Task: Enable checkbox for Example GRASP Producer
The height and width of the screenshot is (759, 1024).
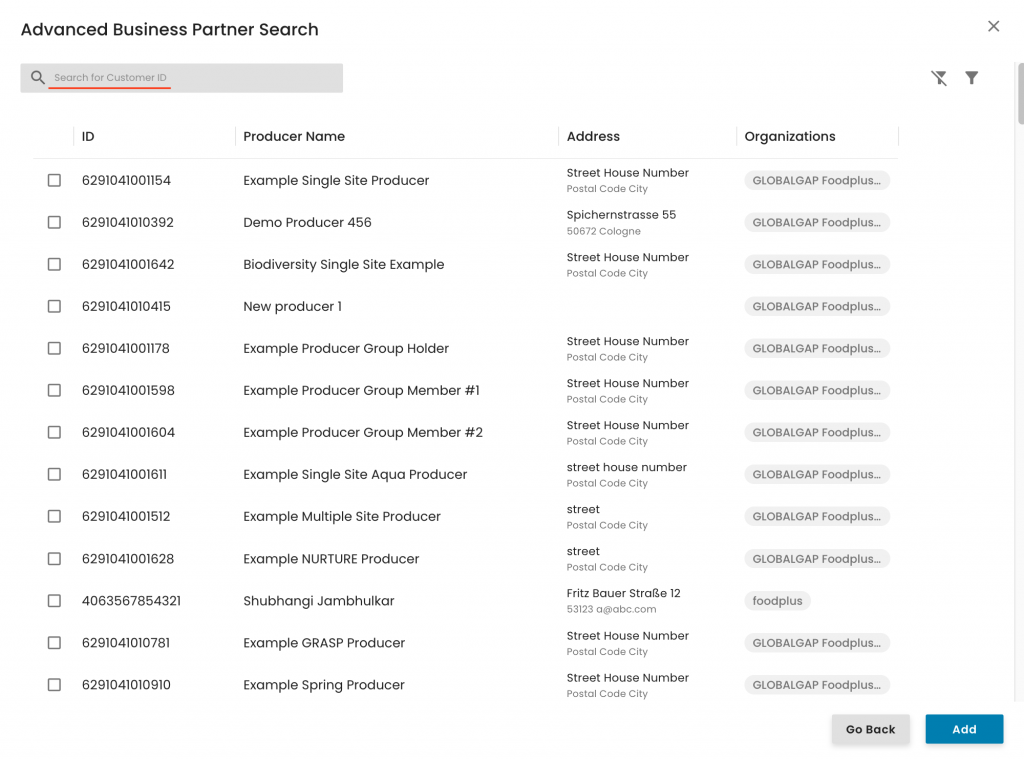Action: (54, 643)
